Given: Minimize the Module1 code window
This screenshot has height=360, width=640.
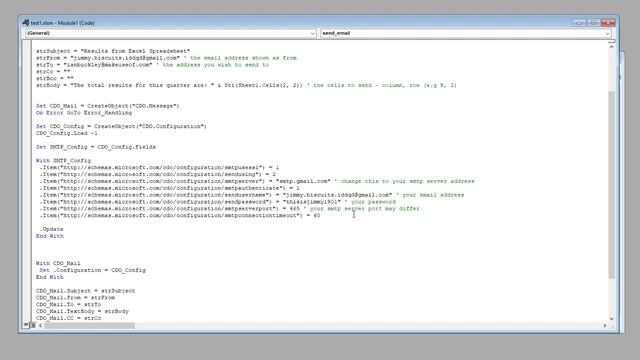Looking at the screenshot, I should 578,22.
